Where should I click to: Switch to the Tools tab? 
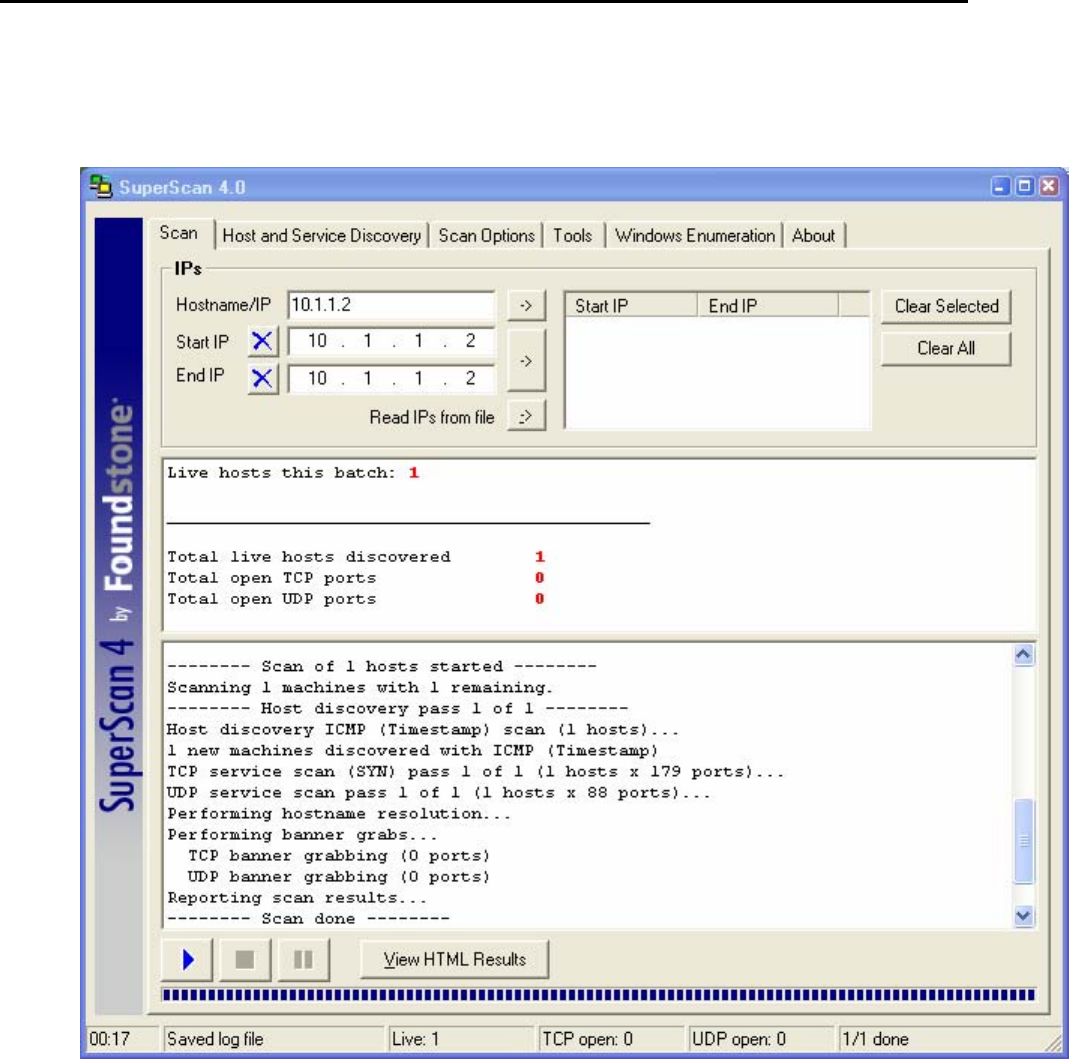tap(573, 236)
